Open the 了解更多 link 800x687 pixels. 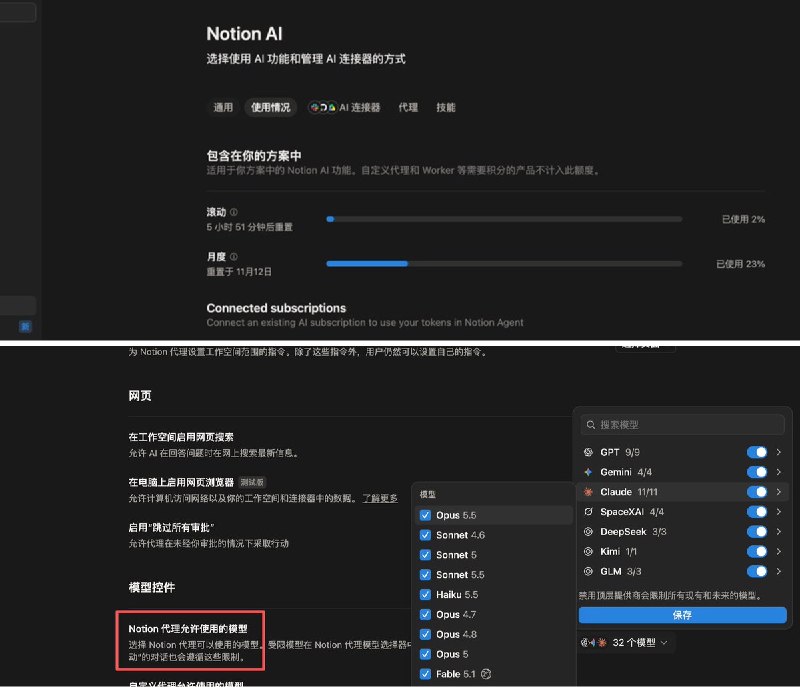[380, 498]
